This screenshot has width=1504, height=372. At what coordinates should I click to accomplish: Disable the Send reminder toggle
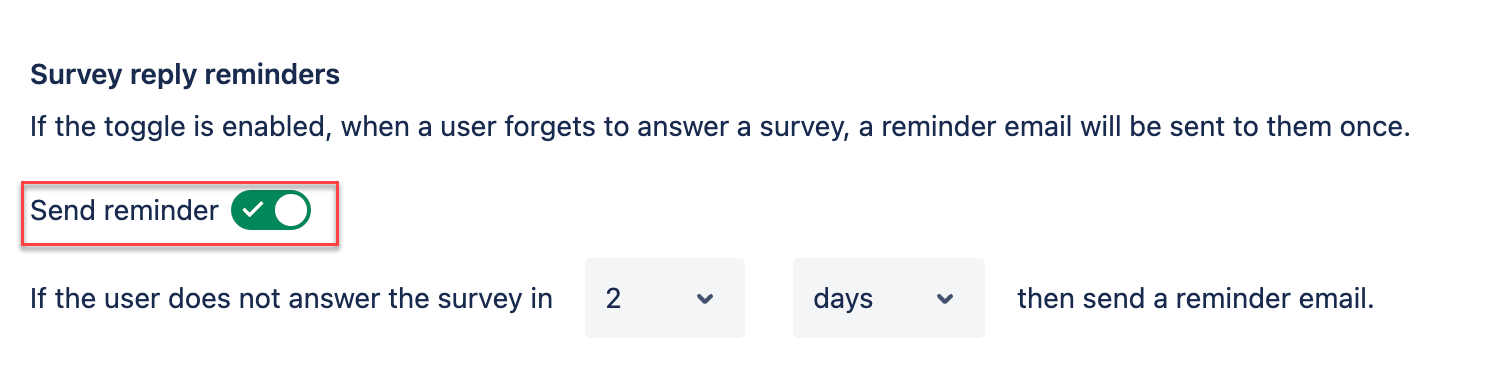[x=271, y=211]
